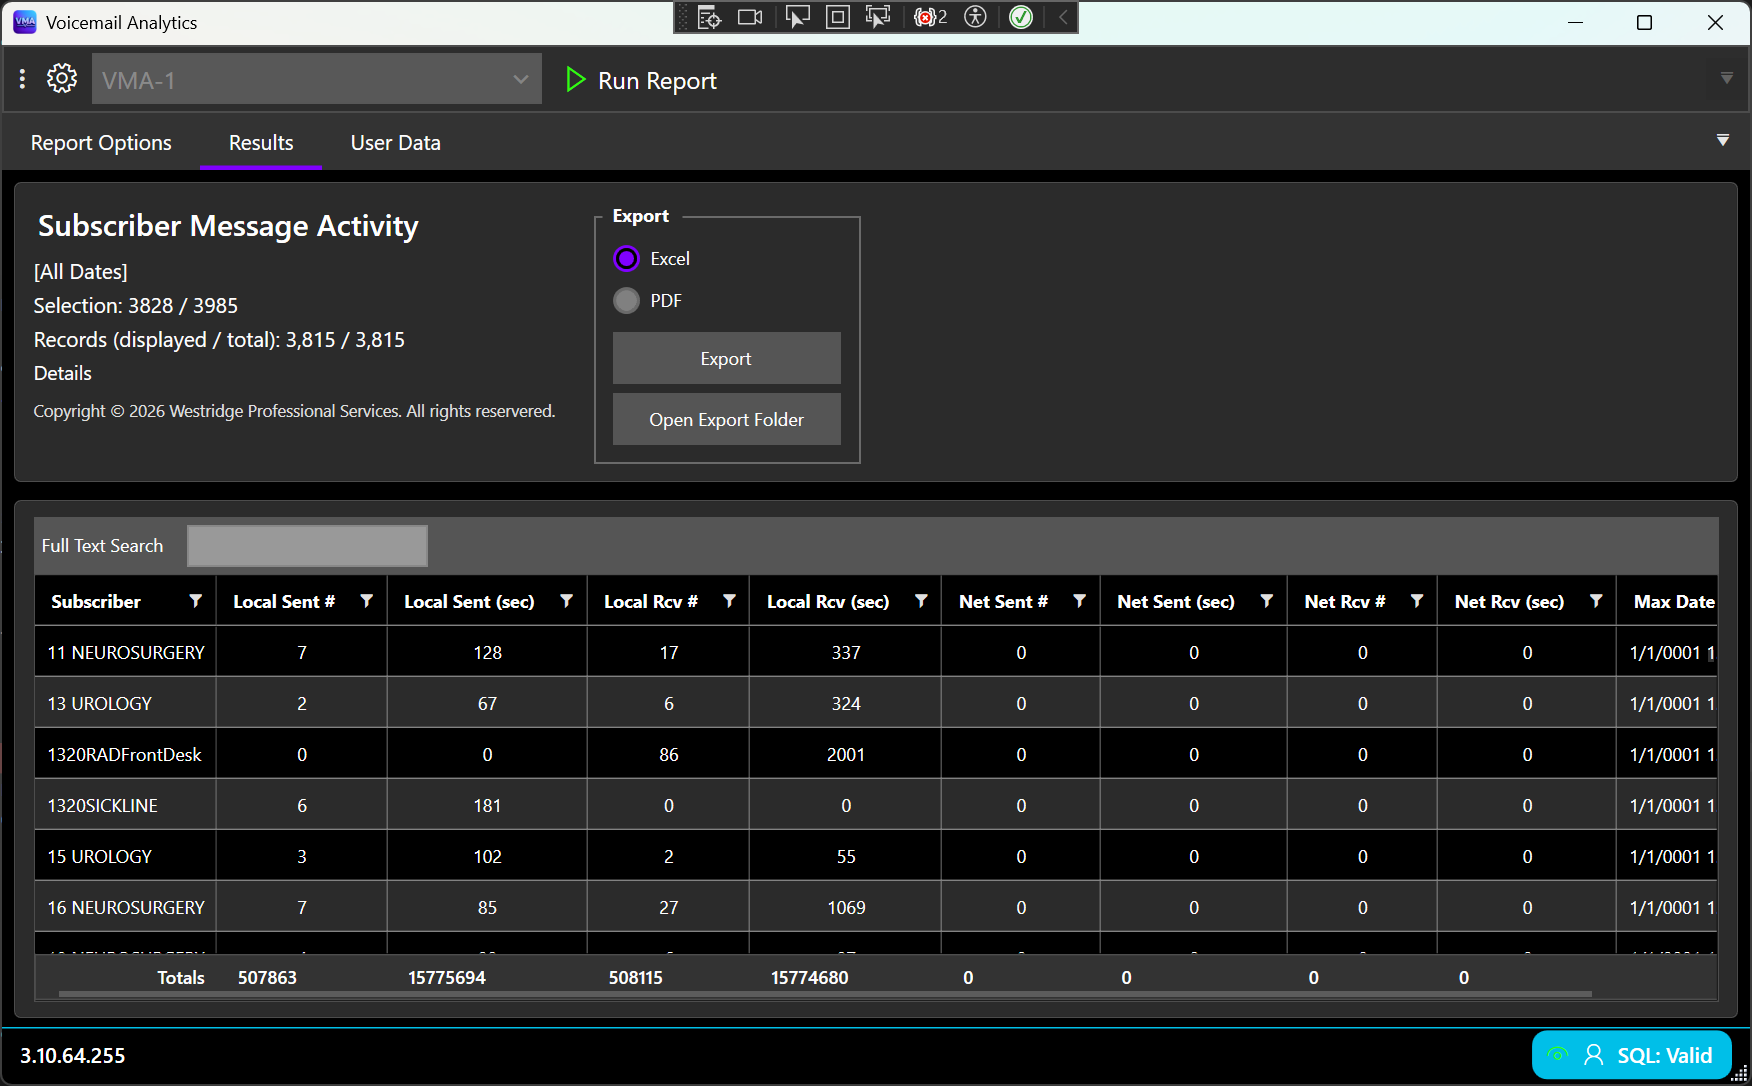
Task: Switch to the User Data tab
Action: tap(396, 143)
